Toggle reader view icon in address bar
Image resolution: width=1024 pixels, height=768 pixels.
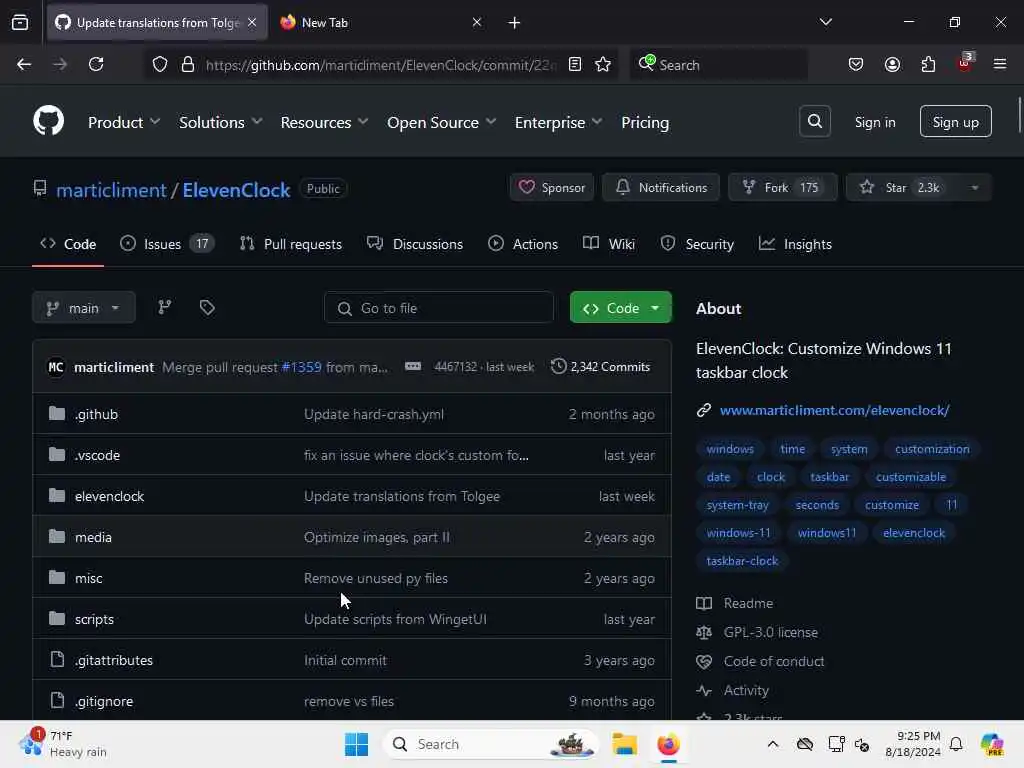pyautogui.click(x=575, y=64)
